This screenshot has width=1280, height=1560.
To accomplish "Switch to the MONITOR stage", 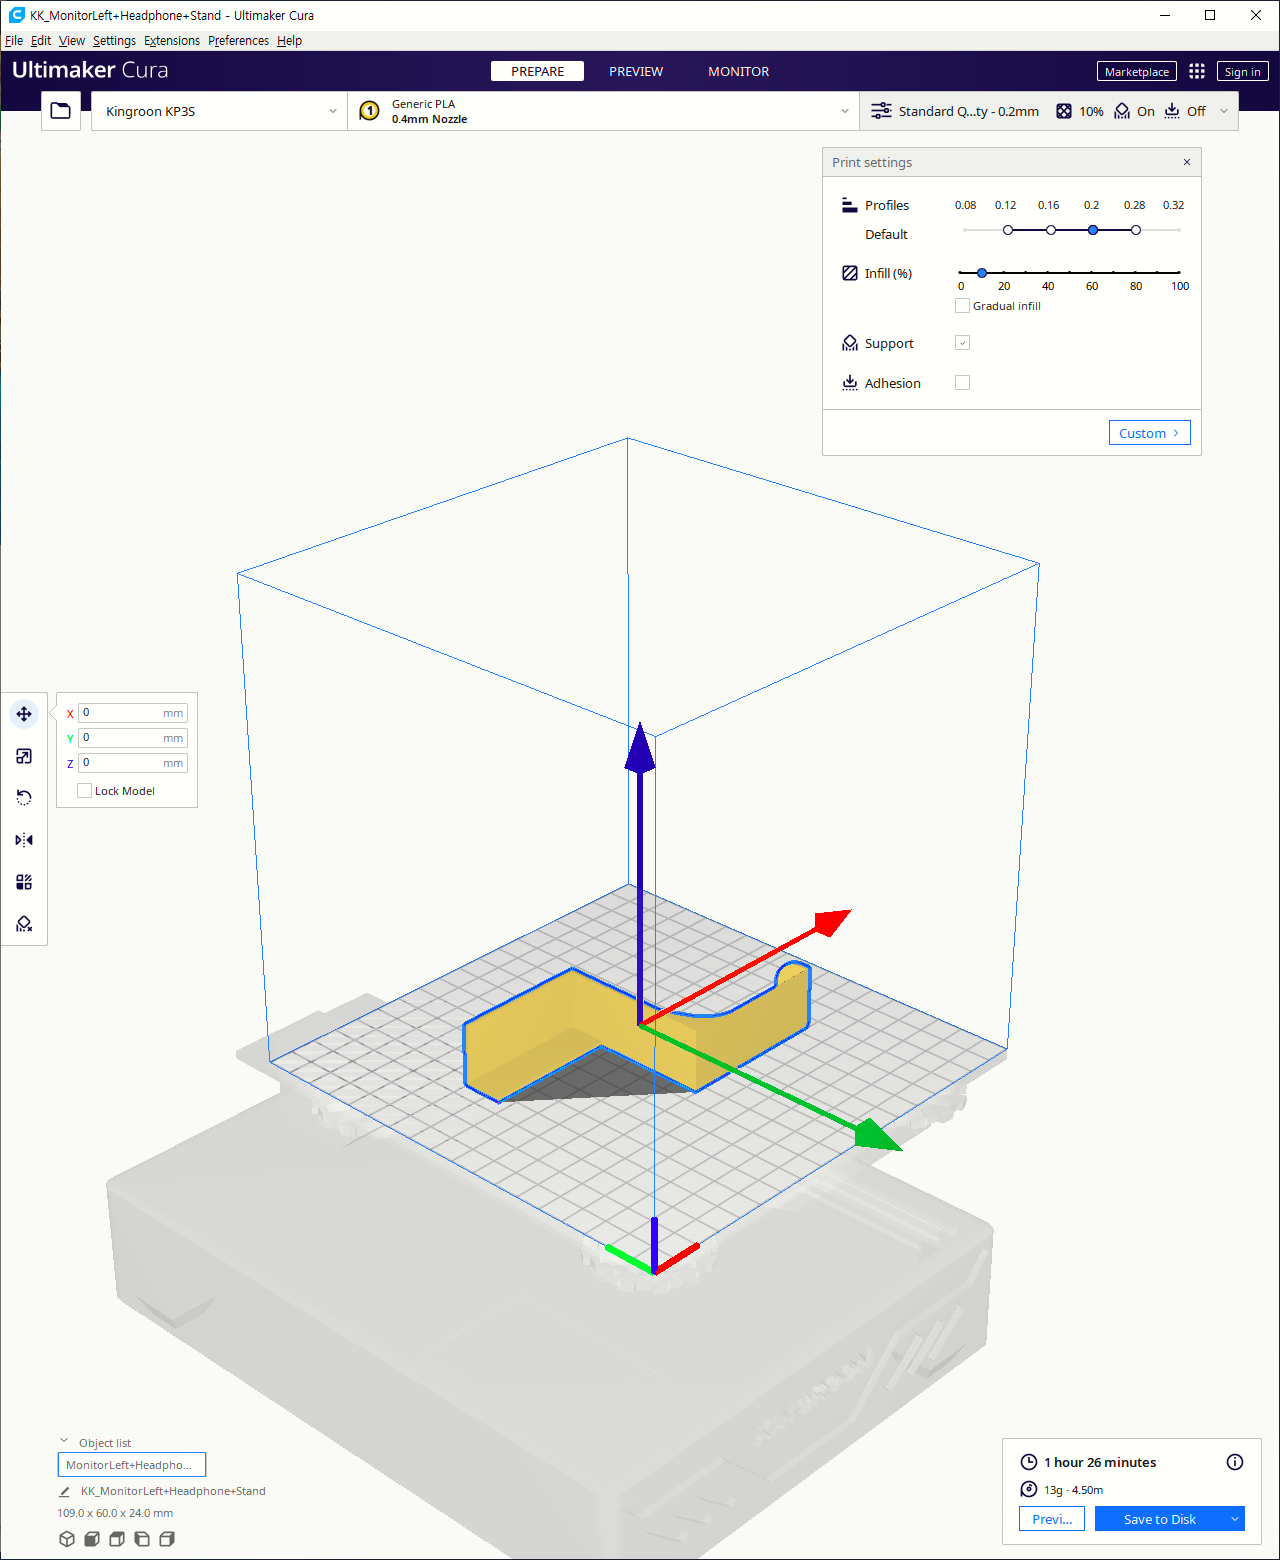I will (x=739, y=71).
